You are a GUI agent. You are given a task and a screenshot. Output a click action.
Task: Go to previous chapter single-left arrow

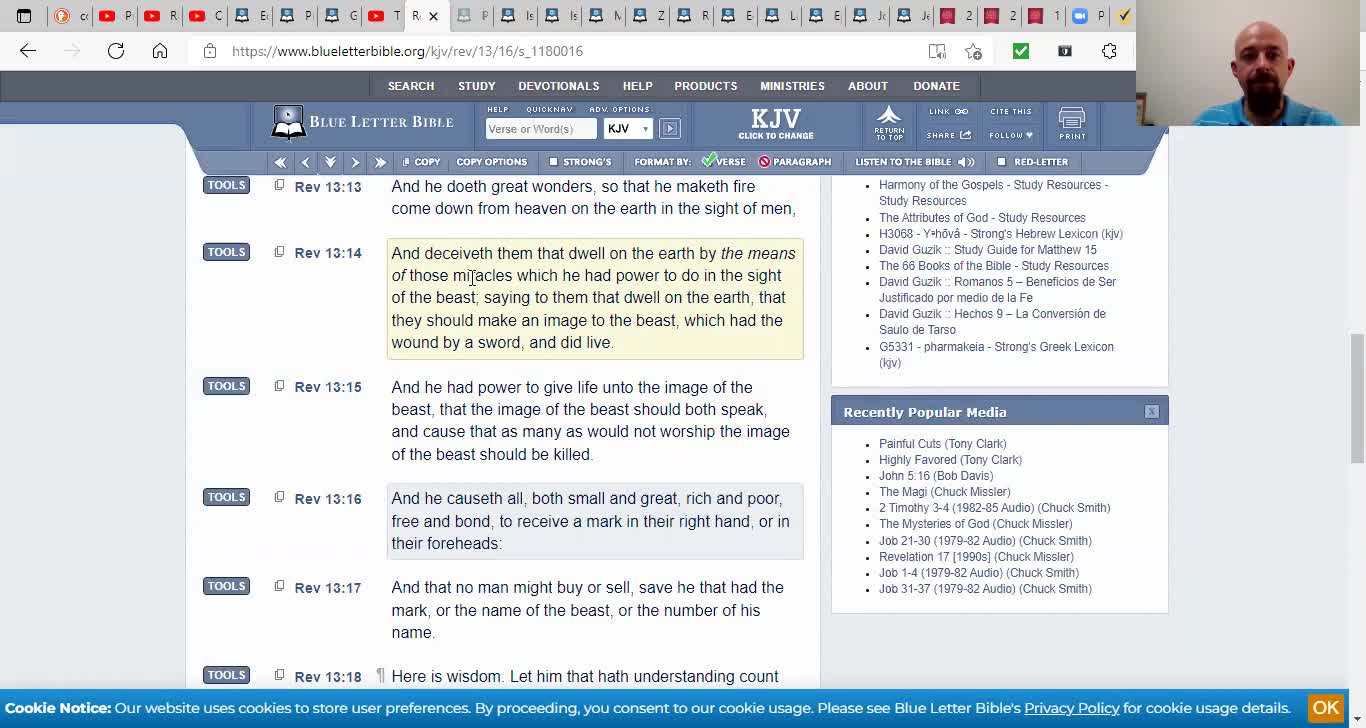(305, 162)
